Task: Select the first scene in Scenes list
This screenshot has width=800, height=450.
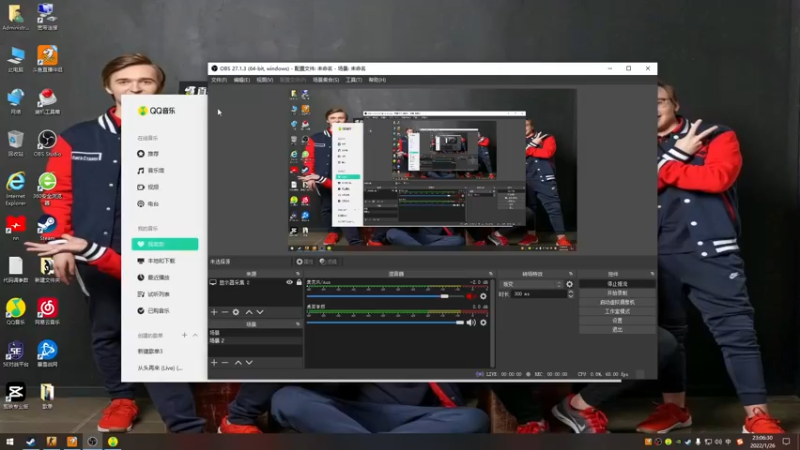Action: click(255, 333)
